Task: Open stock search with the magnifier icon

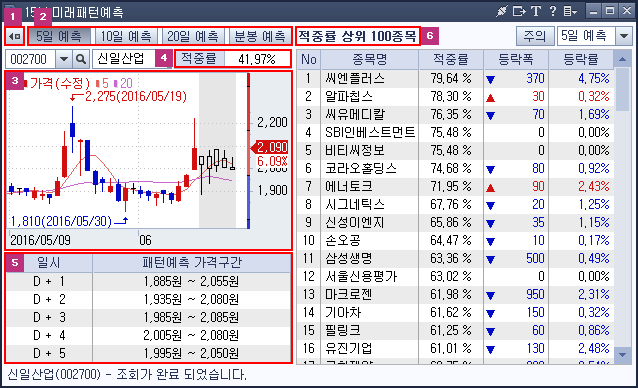Action: click(81, 59)
